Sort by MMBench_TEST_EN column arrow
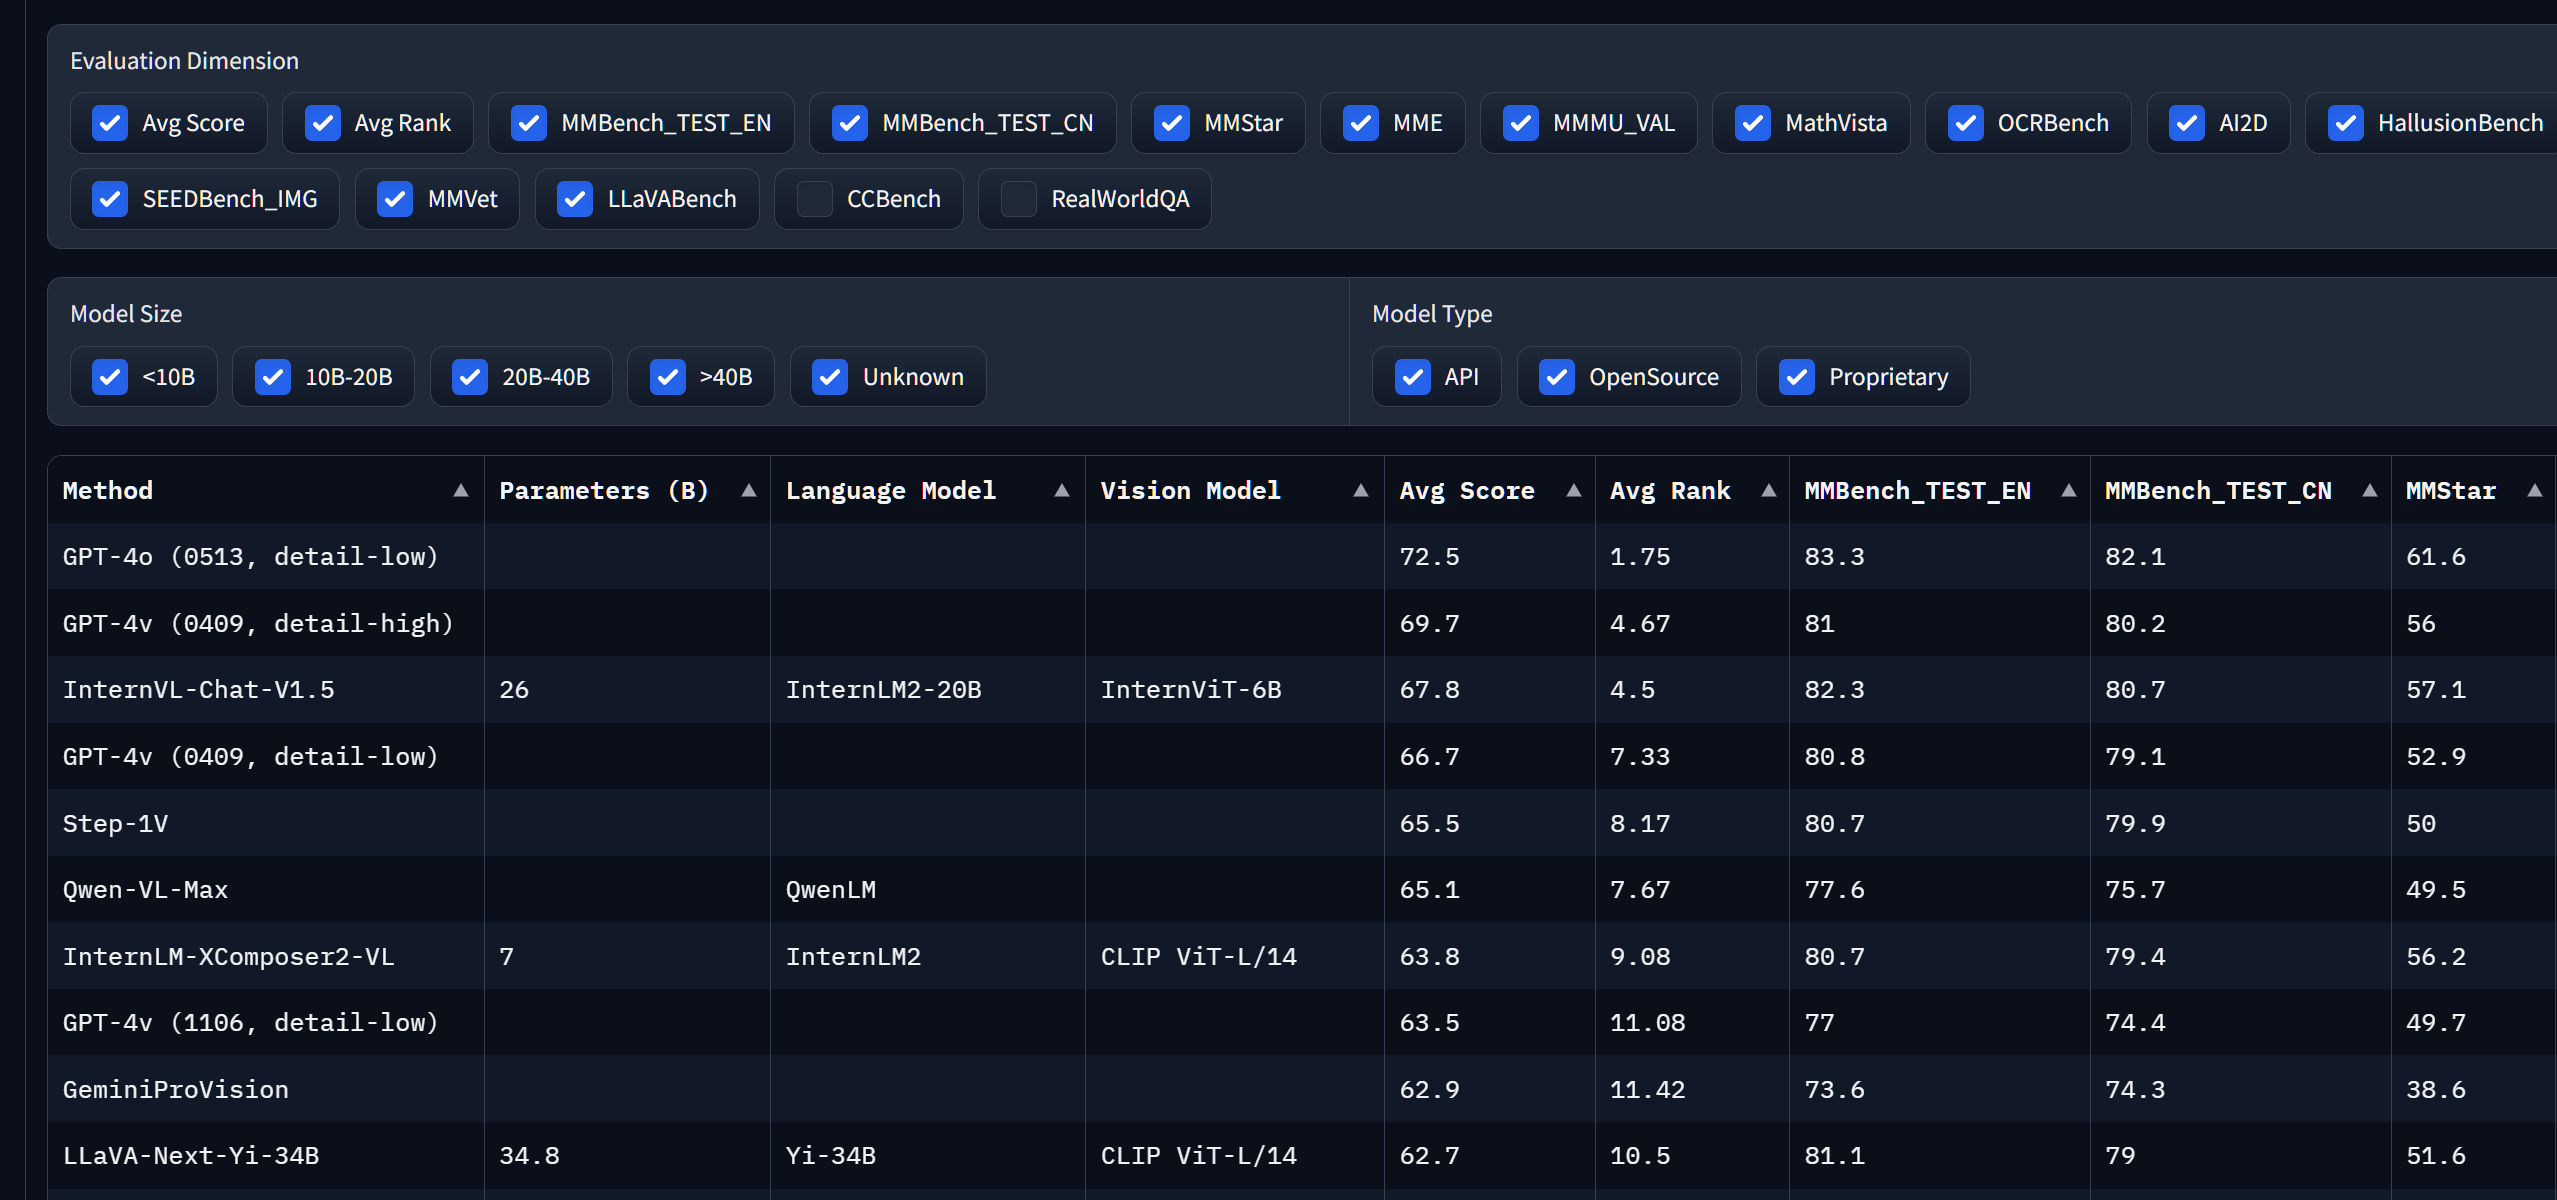This screenshot has width=2557, height=1200. (2069, 490)
